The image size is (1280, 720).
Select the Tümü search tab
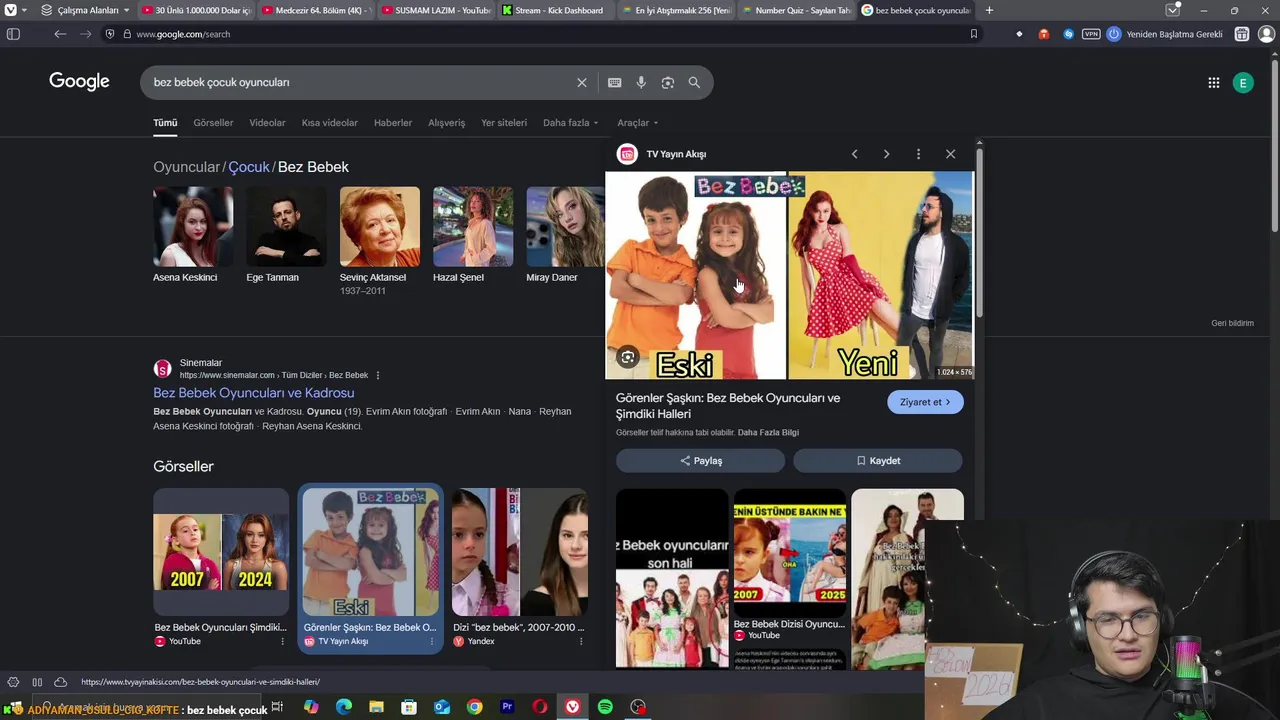[x=165, y=123]
